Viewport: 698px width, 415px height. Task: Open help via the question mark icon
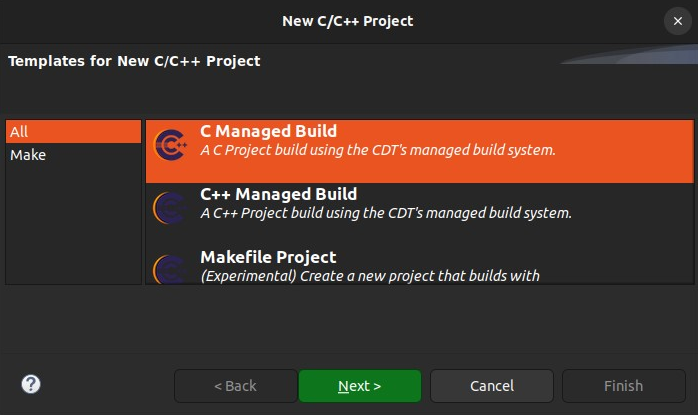coord(31,384)
